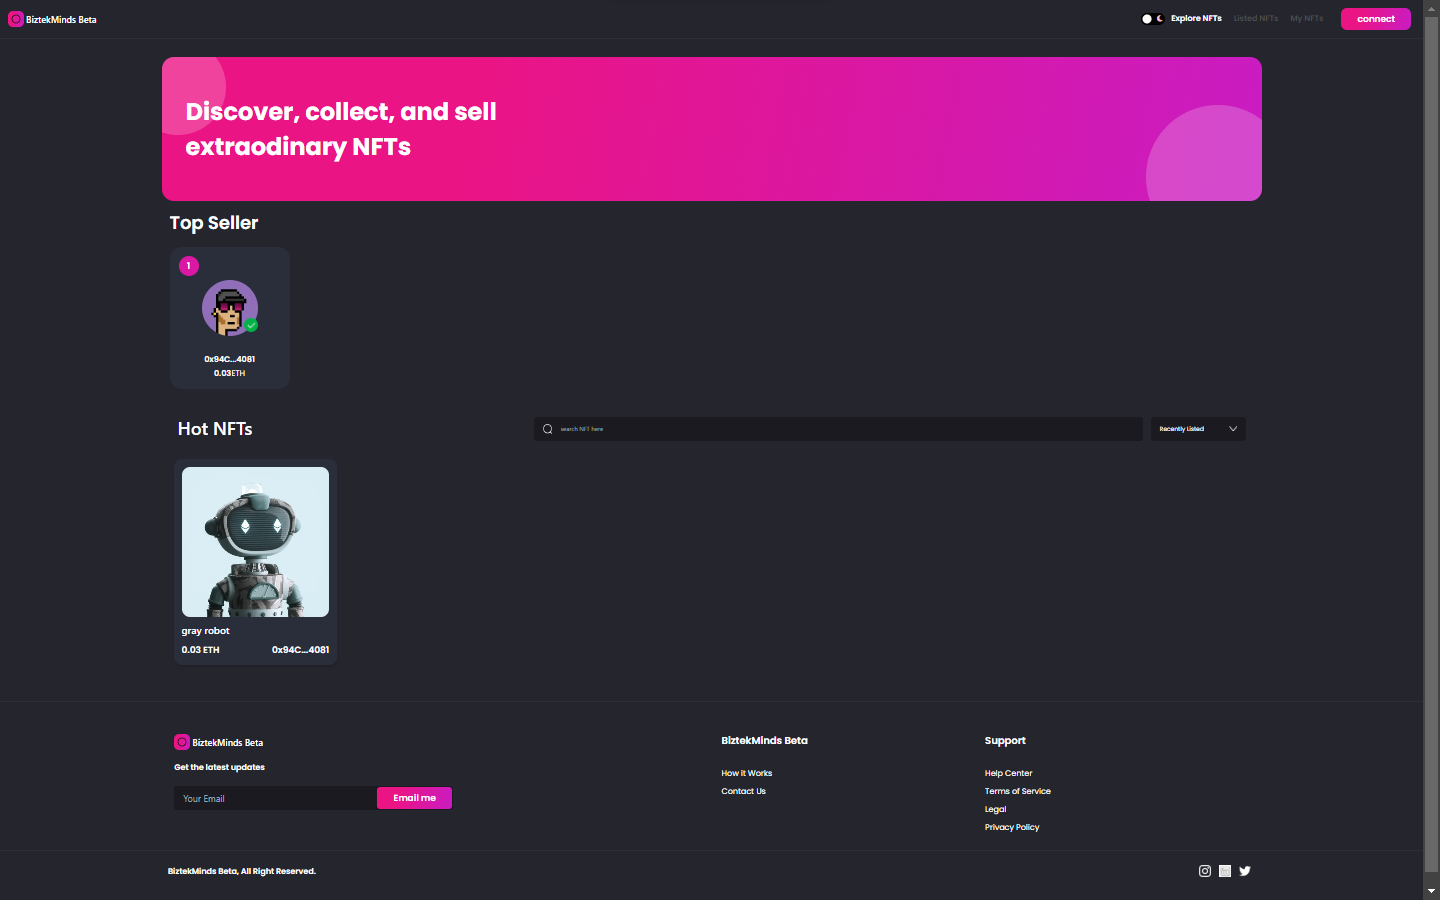Switch to Listed NFTs tab
The image size is (1440, 900).
(1255, 19)
